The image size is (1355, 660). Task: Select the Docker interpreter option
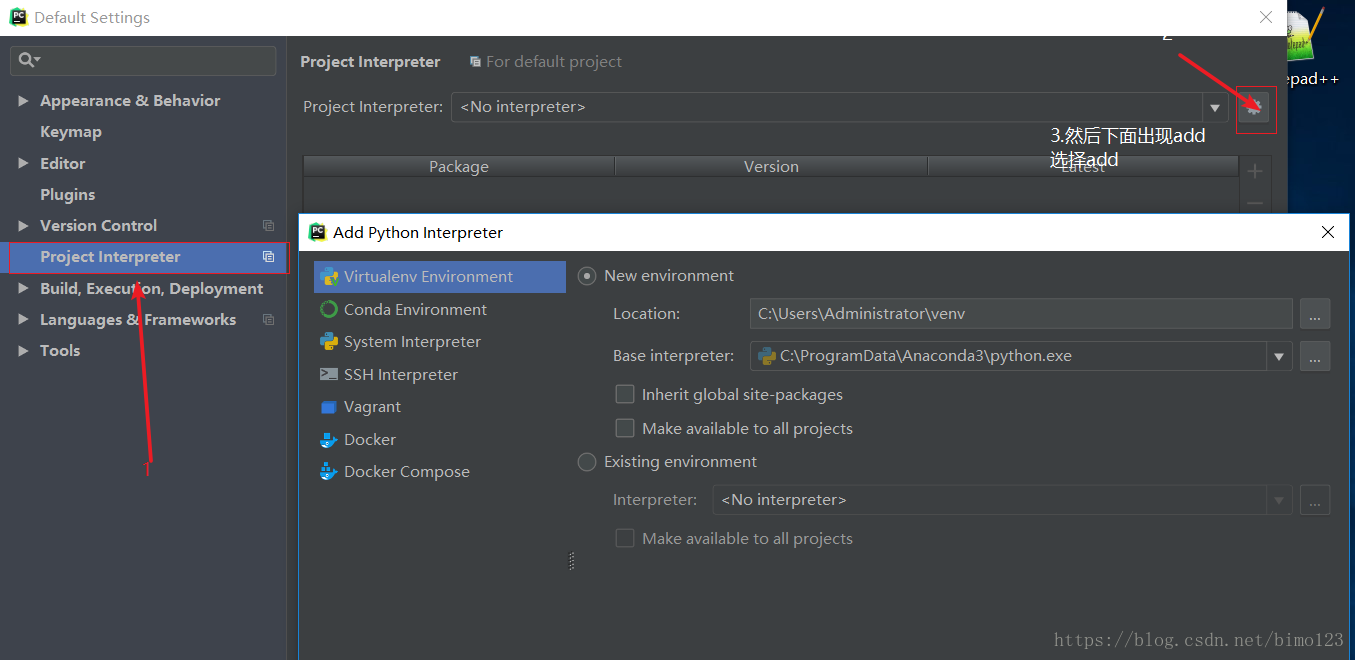(369, 440)
